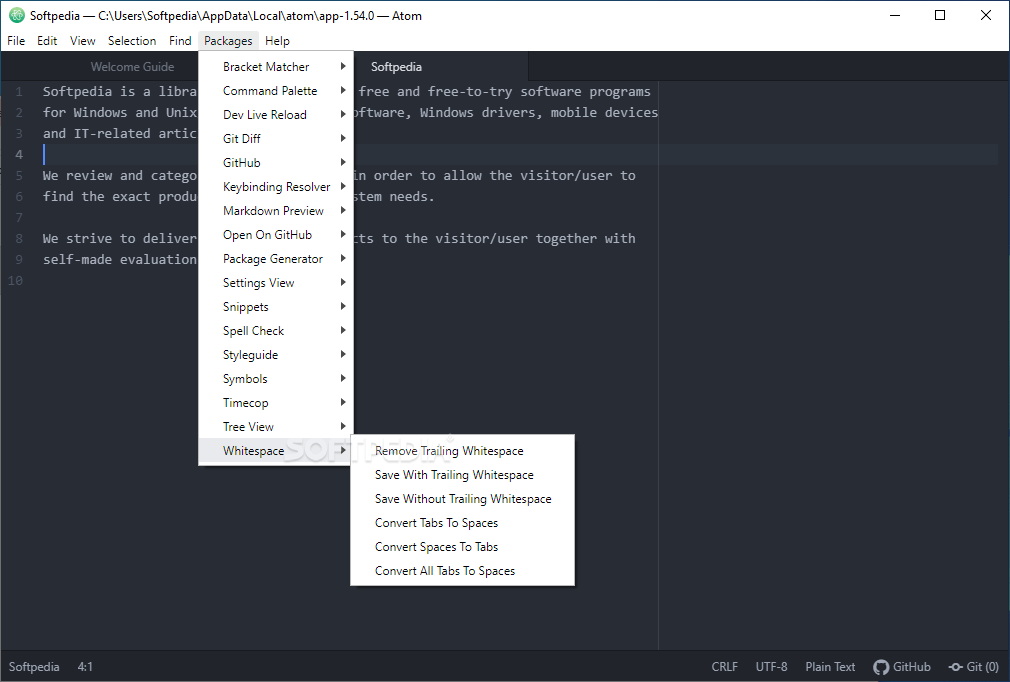The height and width of the screenshot is (682, 1010).
Task: Open the Package Generator submenu
Action: pyautogui.click(x=276, y=259)
